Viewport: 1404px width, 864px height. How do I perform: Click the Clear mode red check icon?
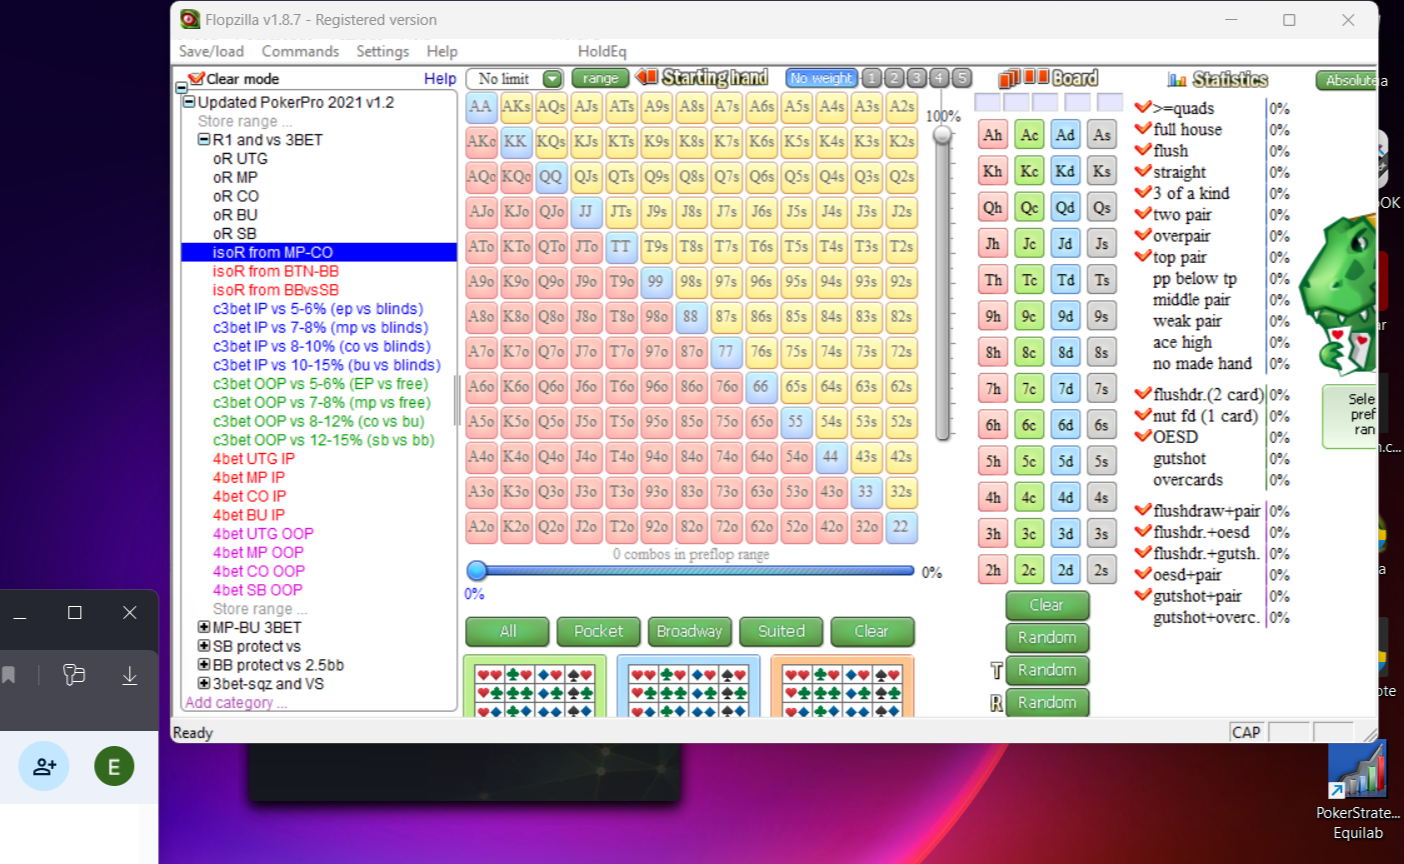pos(196,78)
